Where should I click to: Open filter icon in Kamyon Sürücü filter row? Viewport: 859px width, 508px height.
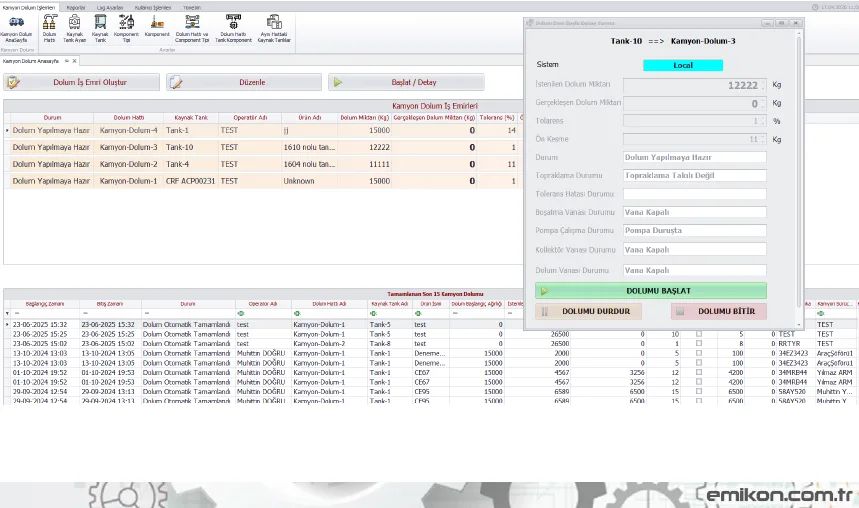click(x=821, y=313)
